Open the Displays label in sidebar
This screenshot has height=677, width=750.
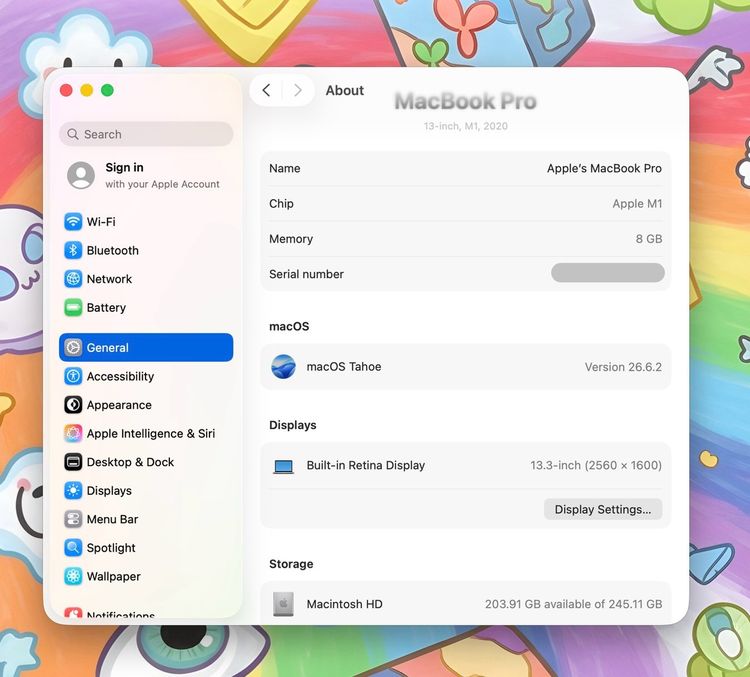click(x=109, y=491)
